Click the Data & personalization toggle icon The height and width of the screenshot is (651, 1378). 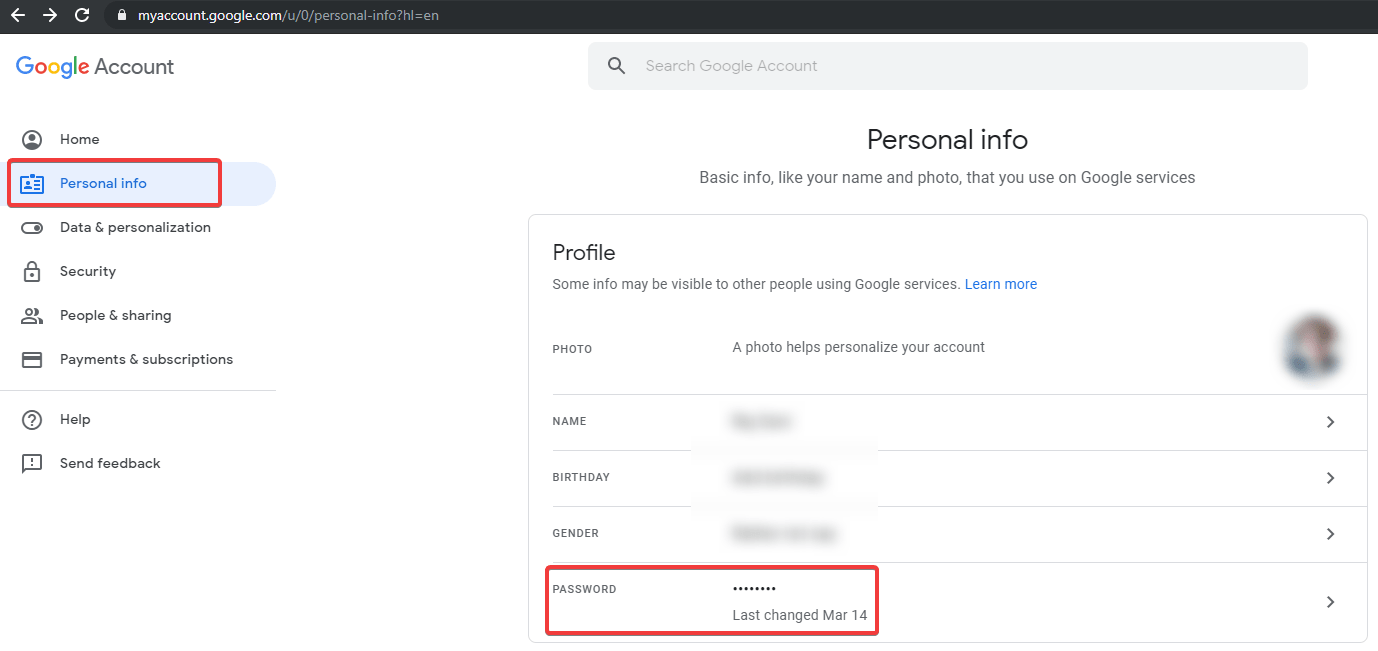(x=32, y=228)
